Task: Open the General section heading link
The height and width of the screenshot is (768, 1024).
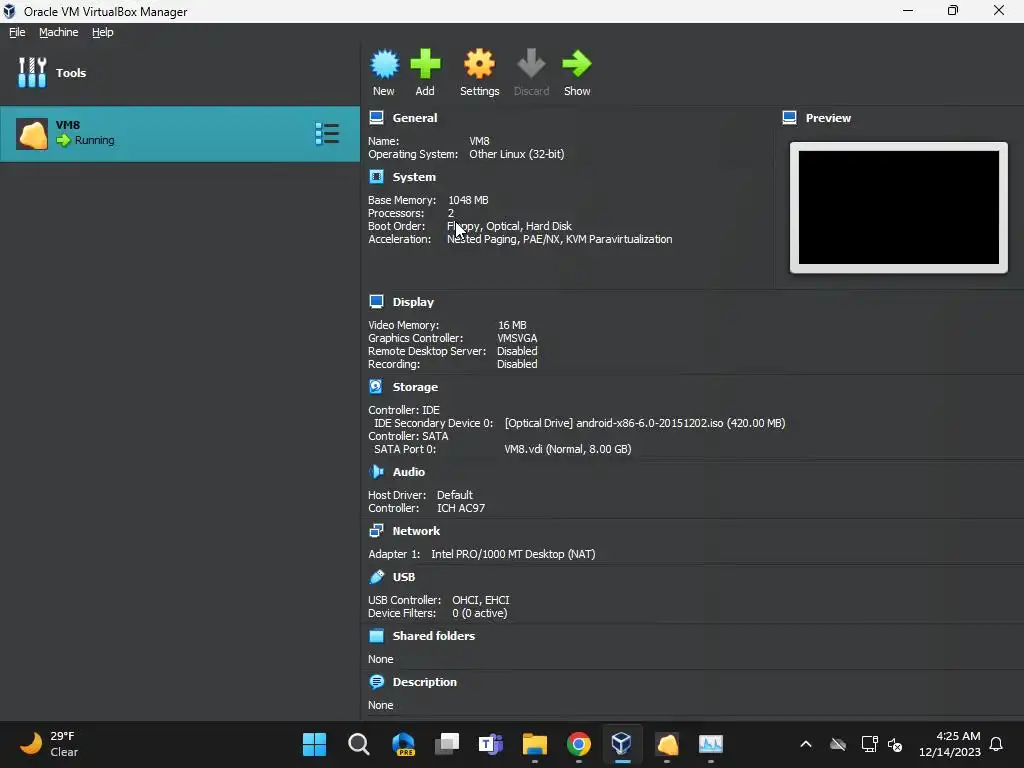Action: pos(415,118)
